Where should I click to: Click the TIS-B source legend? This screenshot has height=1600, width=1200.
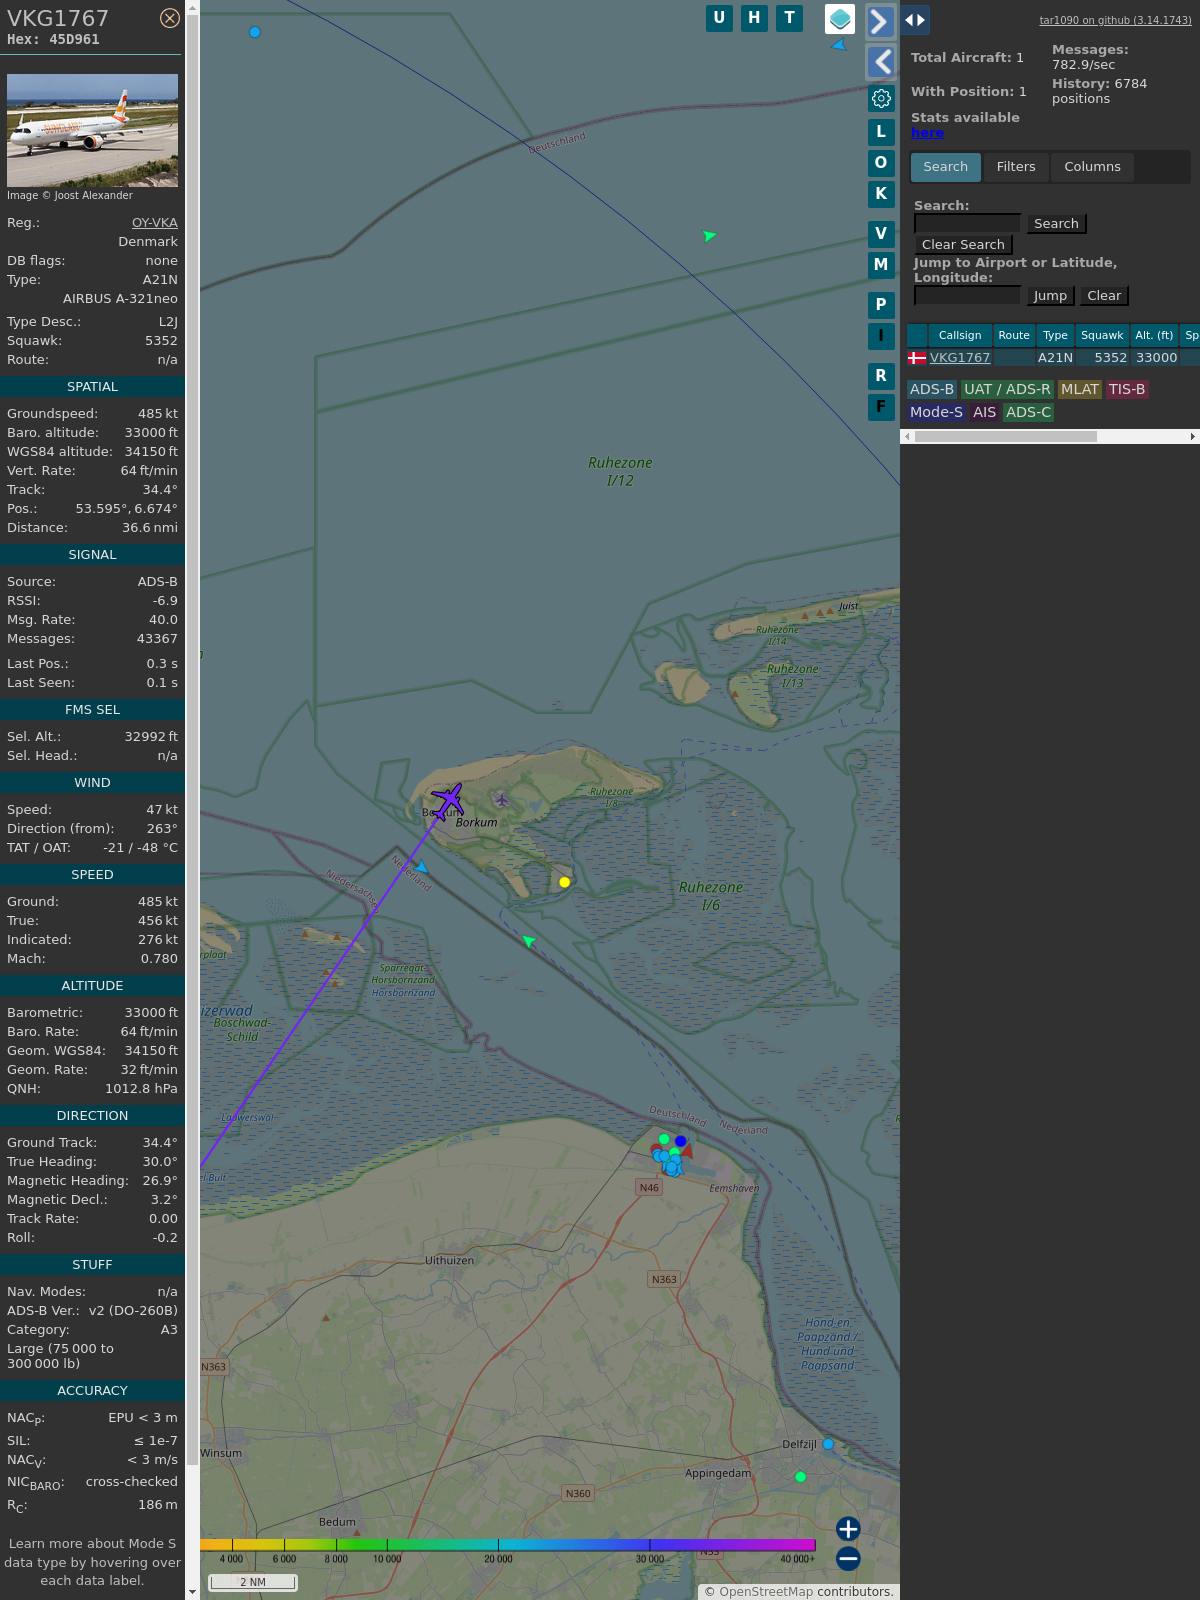(x=1127, y=390)
